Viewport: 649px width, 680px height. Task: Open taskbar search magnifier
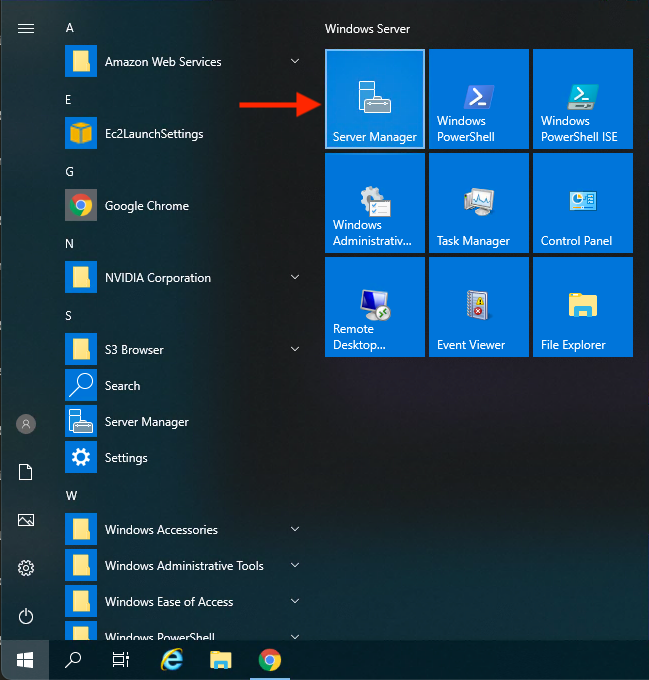[73, 660]
